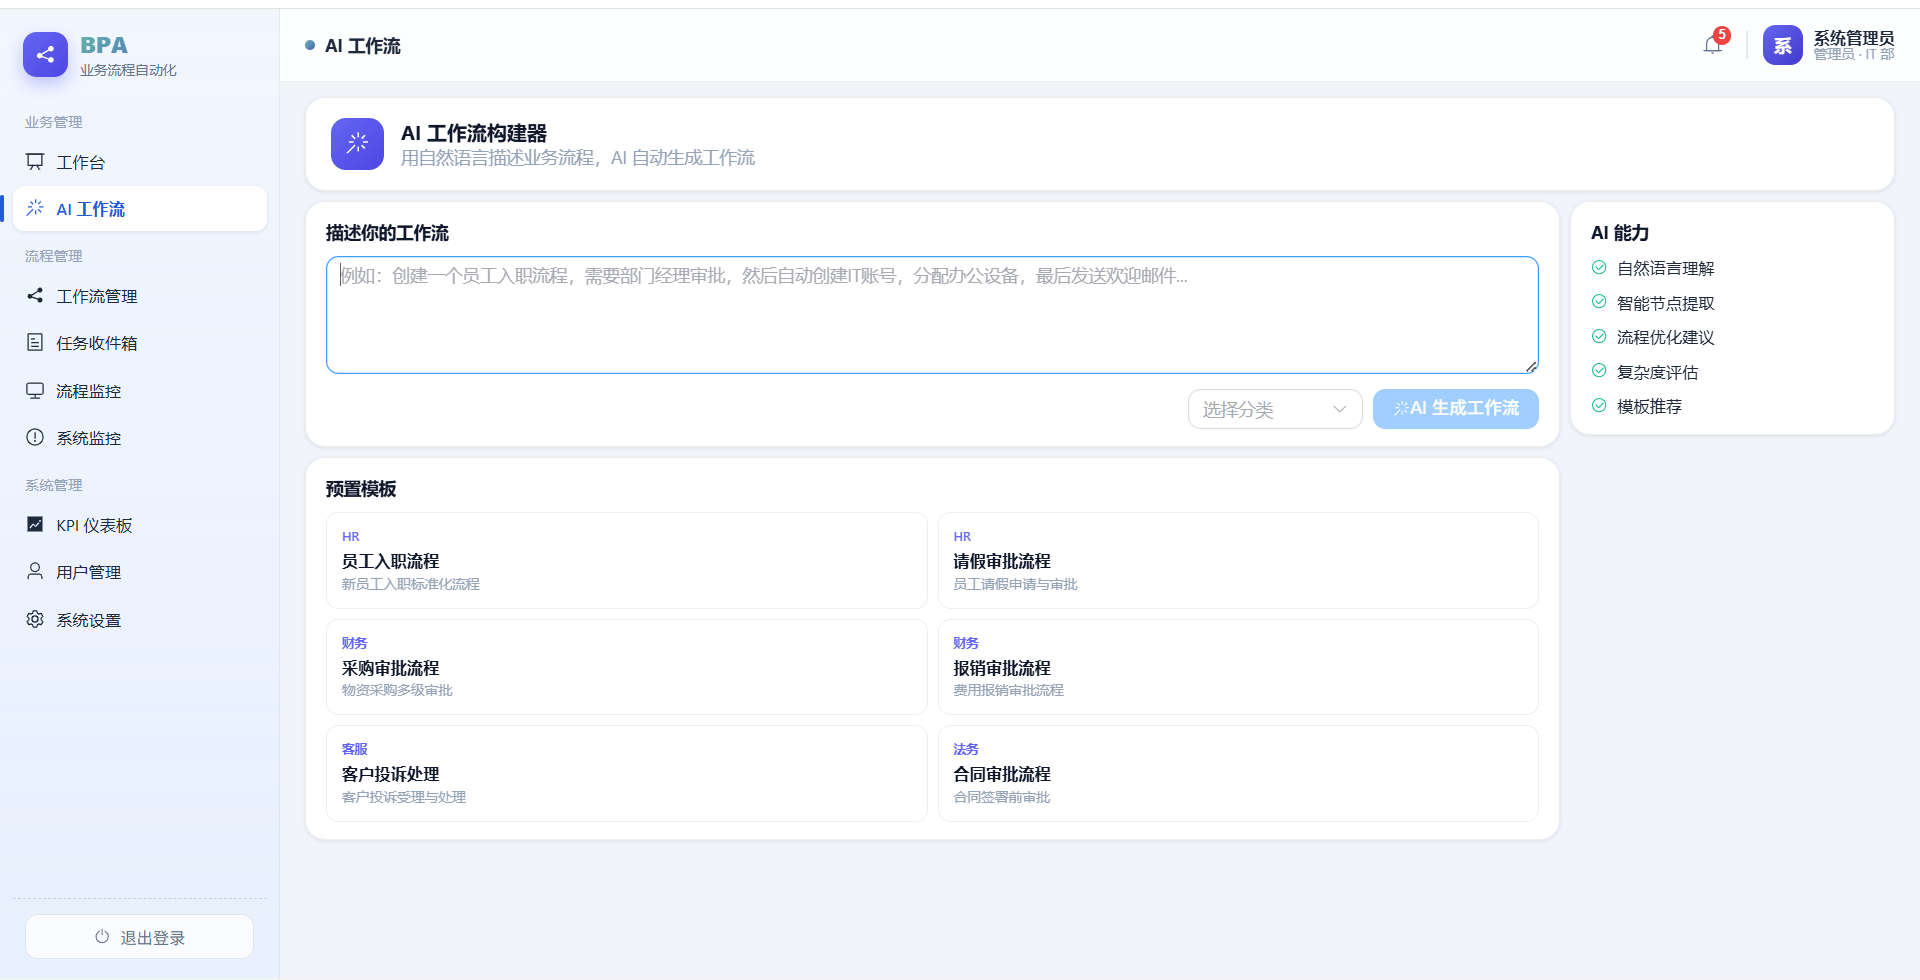
Task: Click the 系统监控 alert circle icon
Action: pyautogui.click(x=35, y=437)
